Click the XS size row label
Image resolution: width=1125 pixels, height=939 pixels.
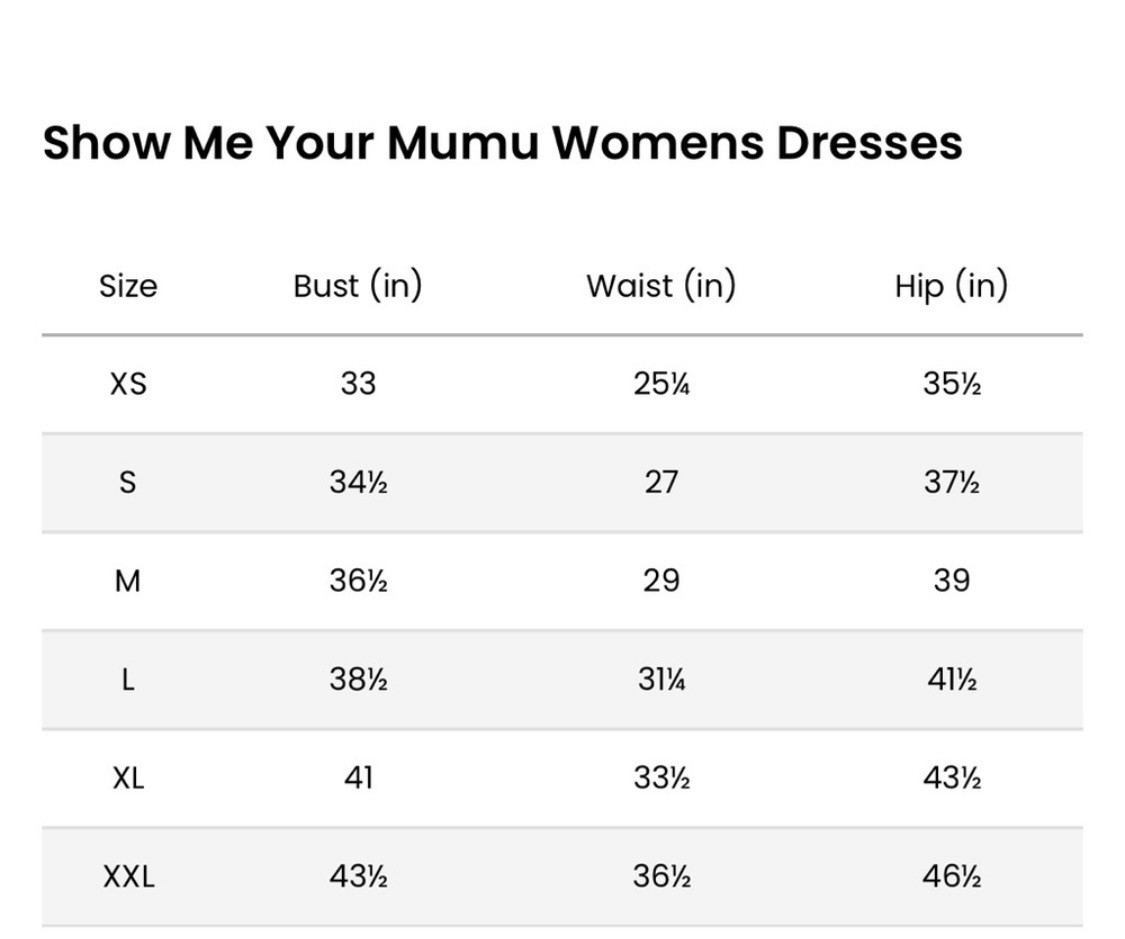click(128, 383)
